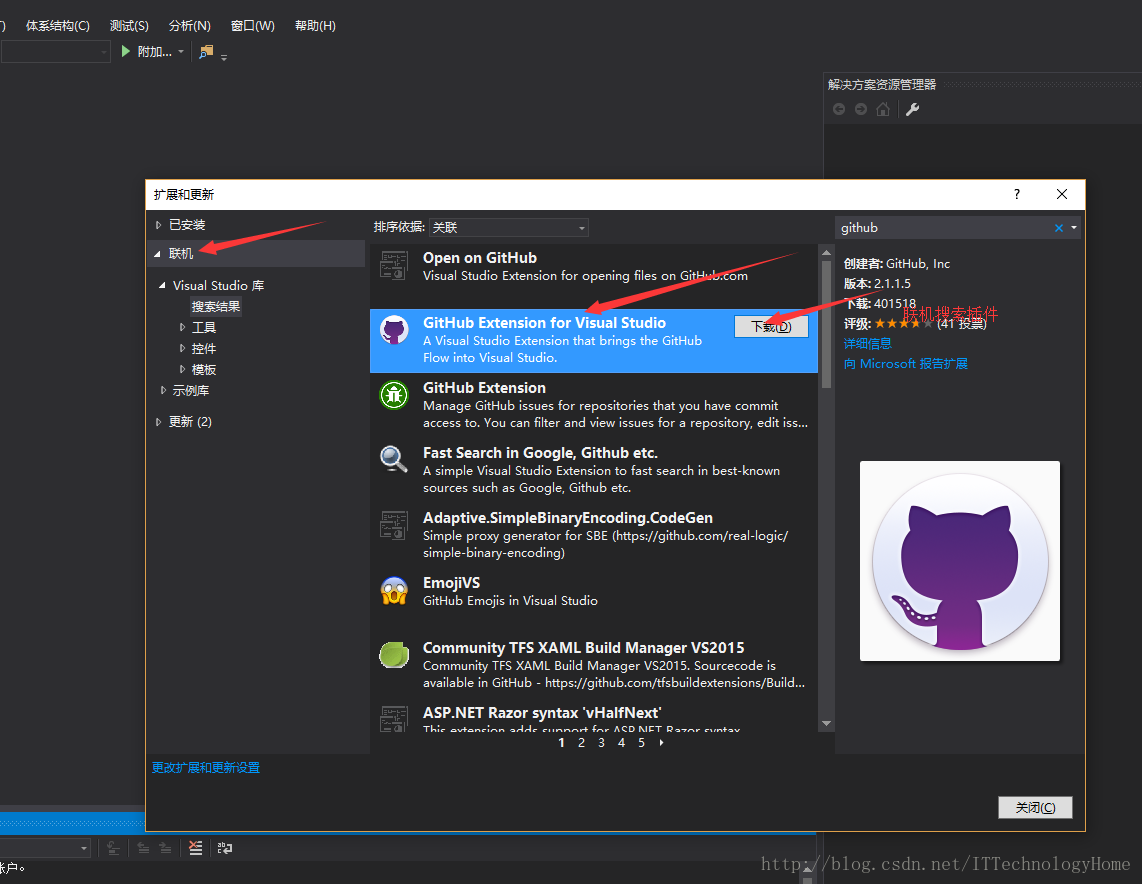This screenshot has height=884, width=1142.
Task: Select Adaptive.SimpleBinaryEncoding.CodeGen result title
Action: pyautogui.click(x=567, y=518)
